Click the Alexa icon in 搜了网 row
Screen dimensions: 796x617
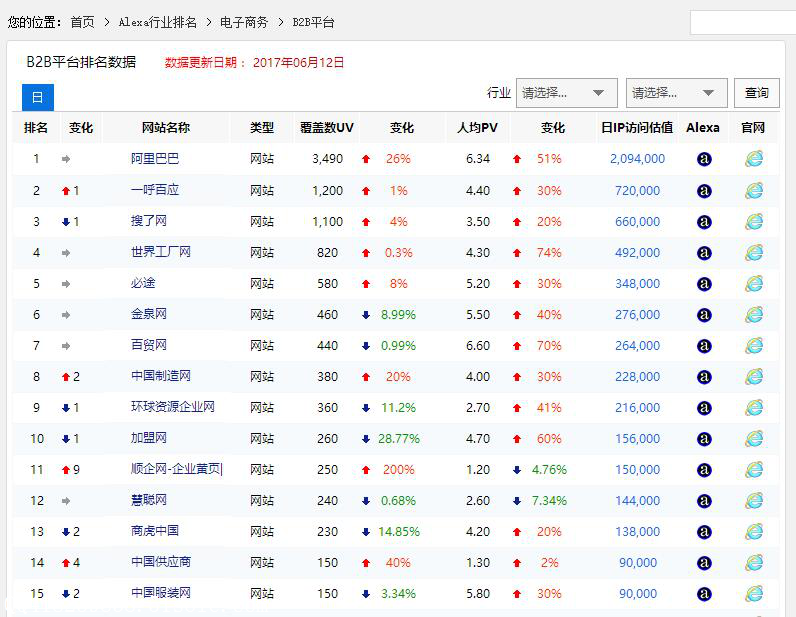click(703, 222)
